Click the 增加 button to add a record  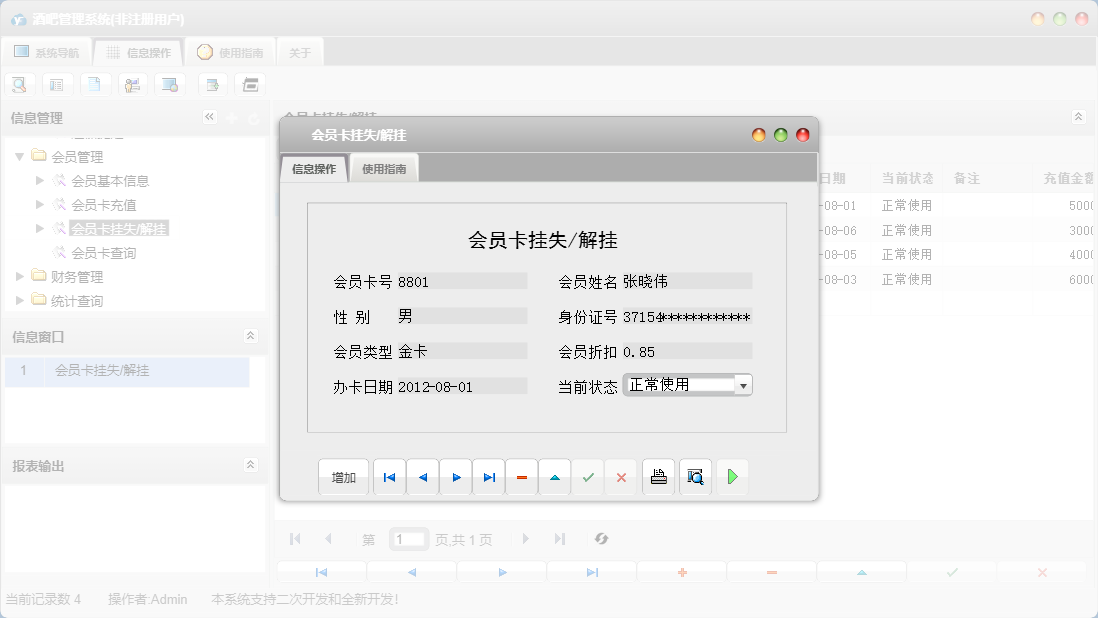[343, 477]
